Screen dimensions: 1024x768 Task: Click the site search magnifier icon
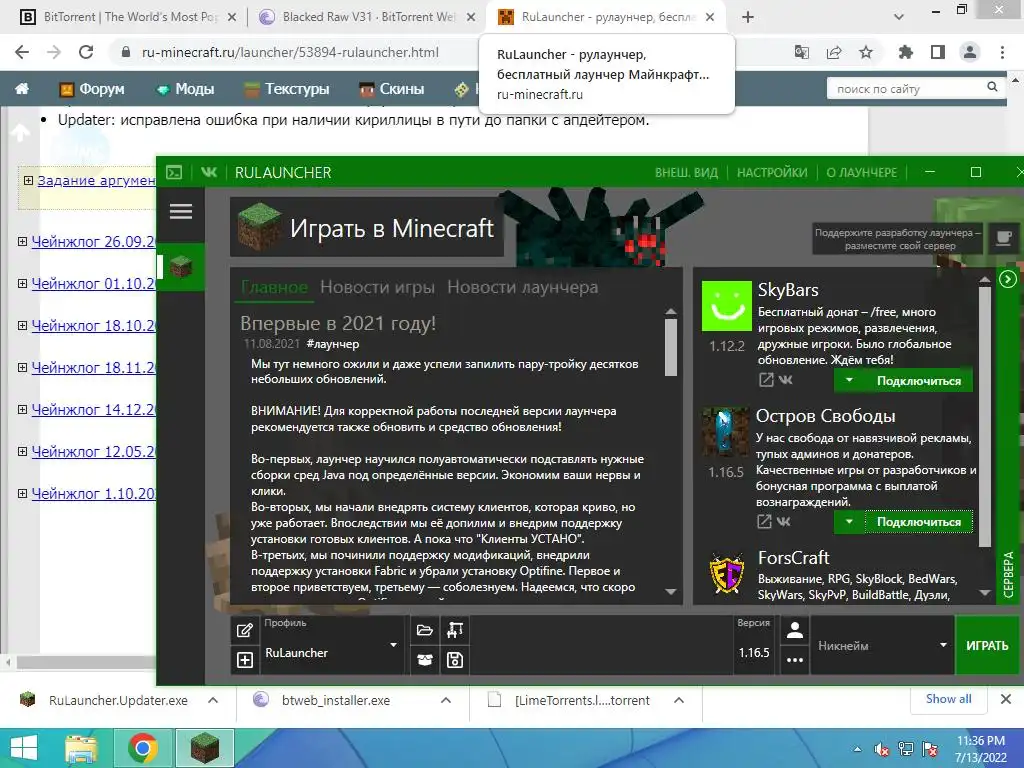(992, 87)
